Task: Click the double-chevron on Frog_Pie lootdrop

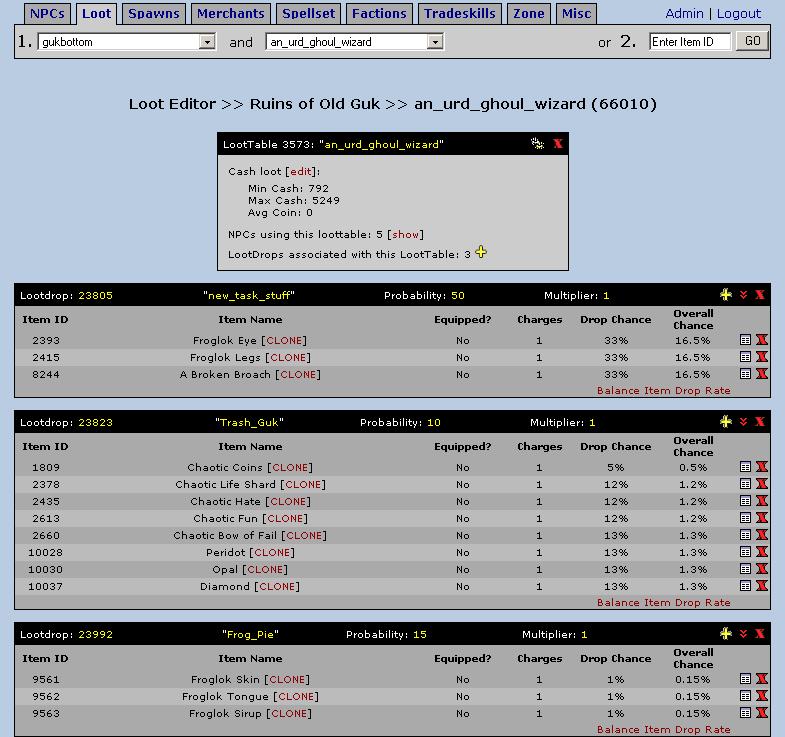Action: point(743,634)
